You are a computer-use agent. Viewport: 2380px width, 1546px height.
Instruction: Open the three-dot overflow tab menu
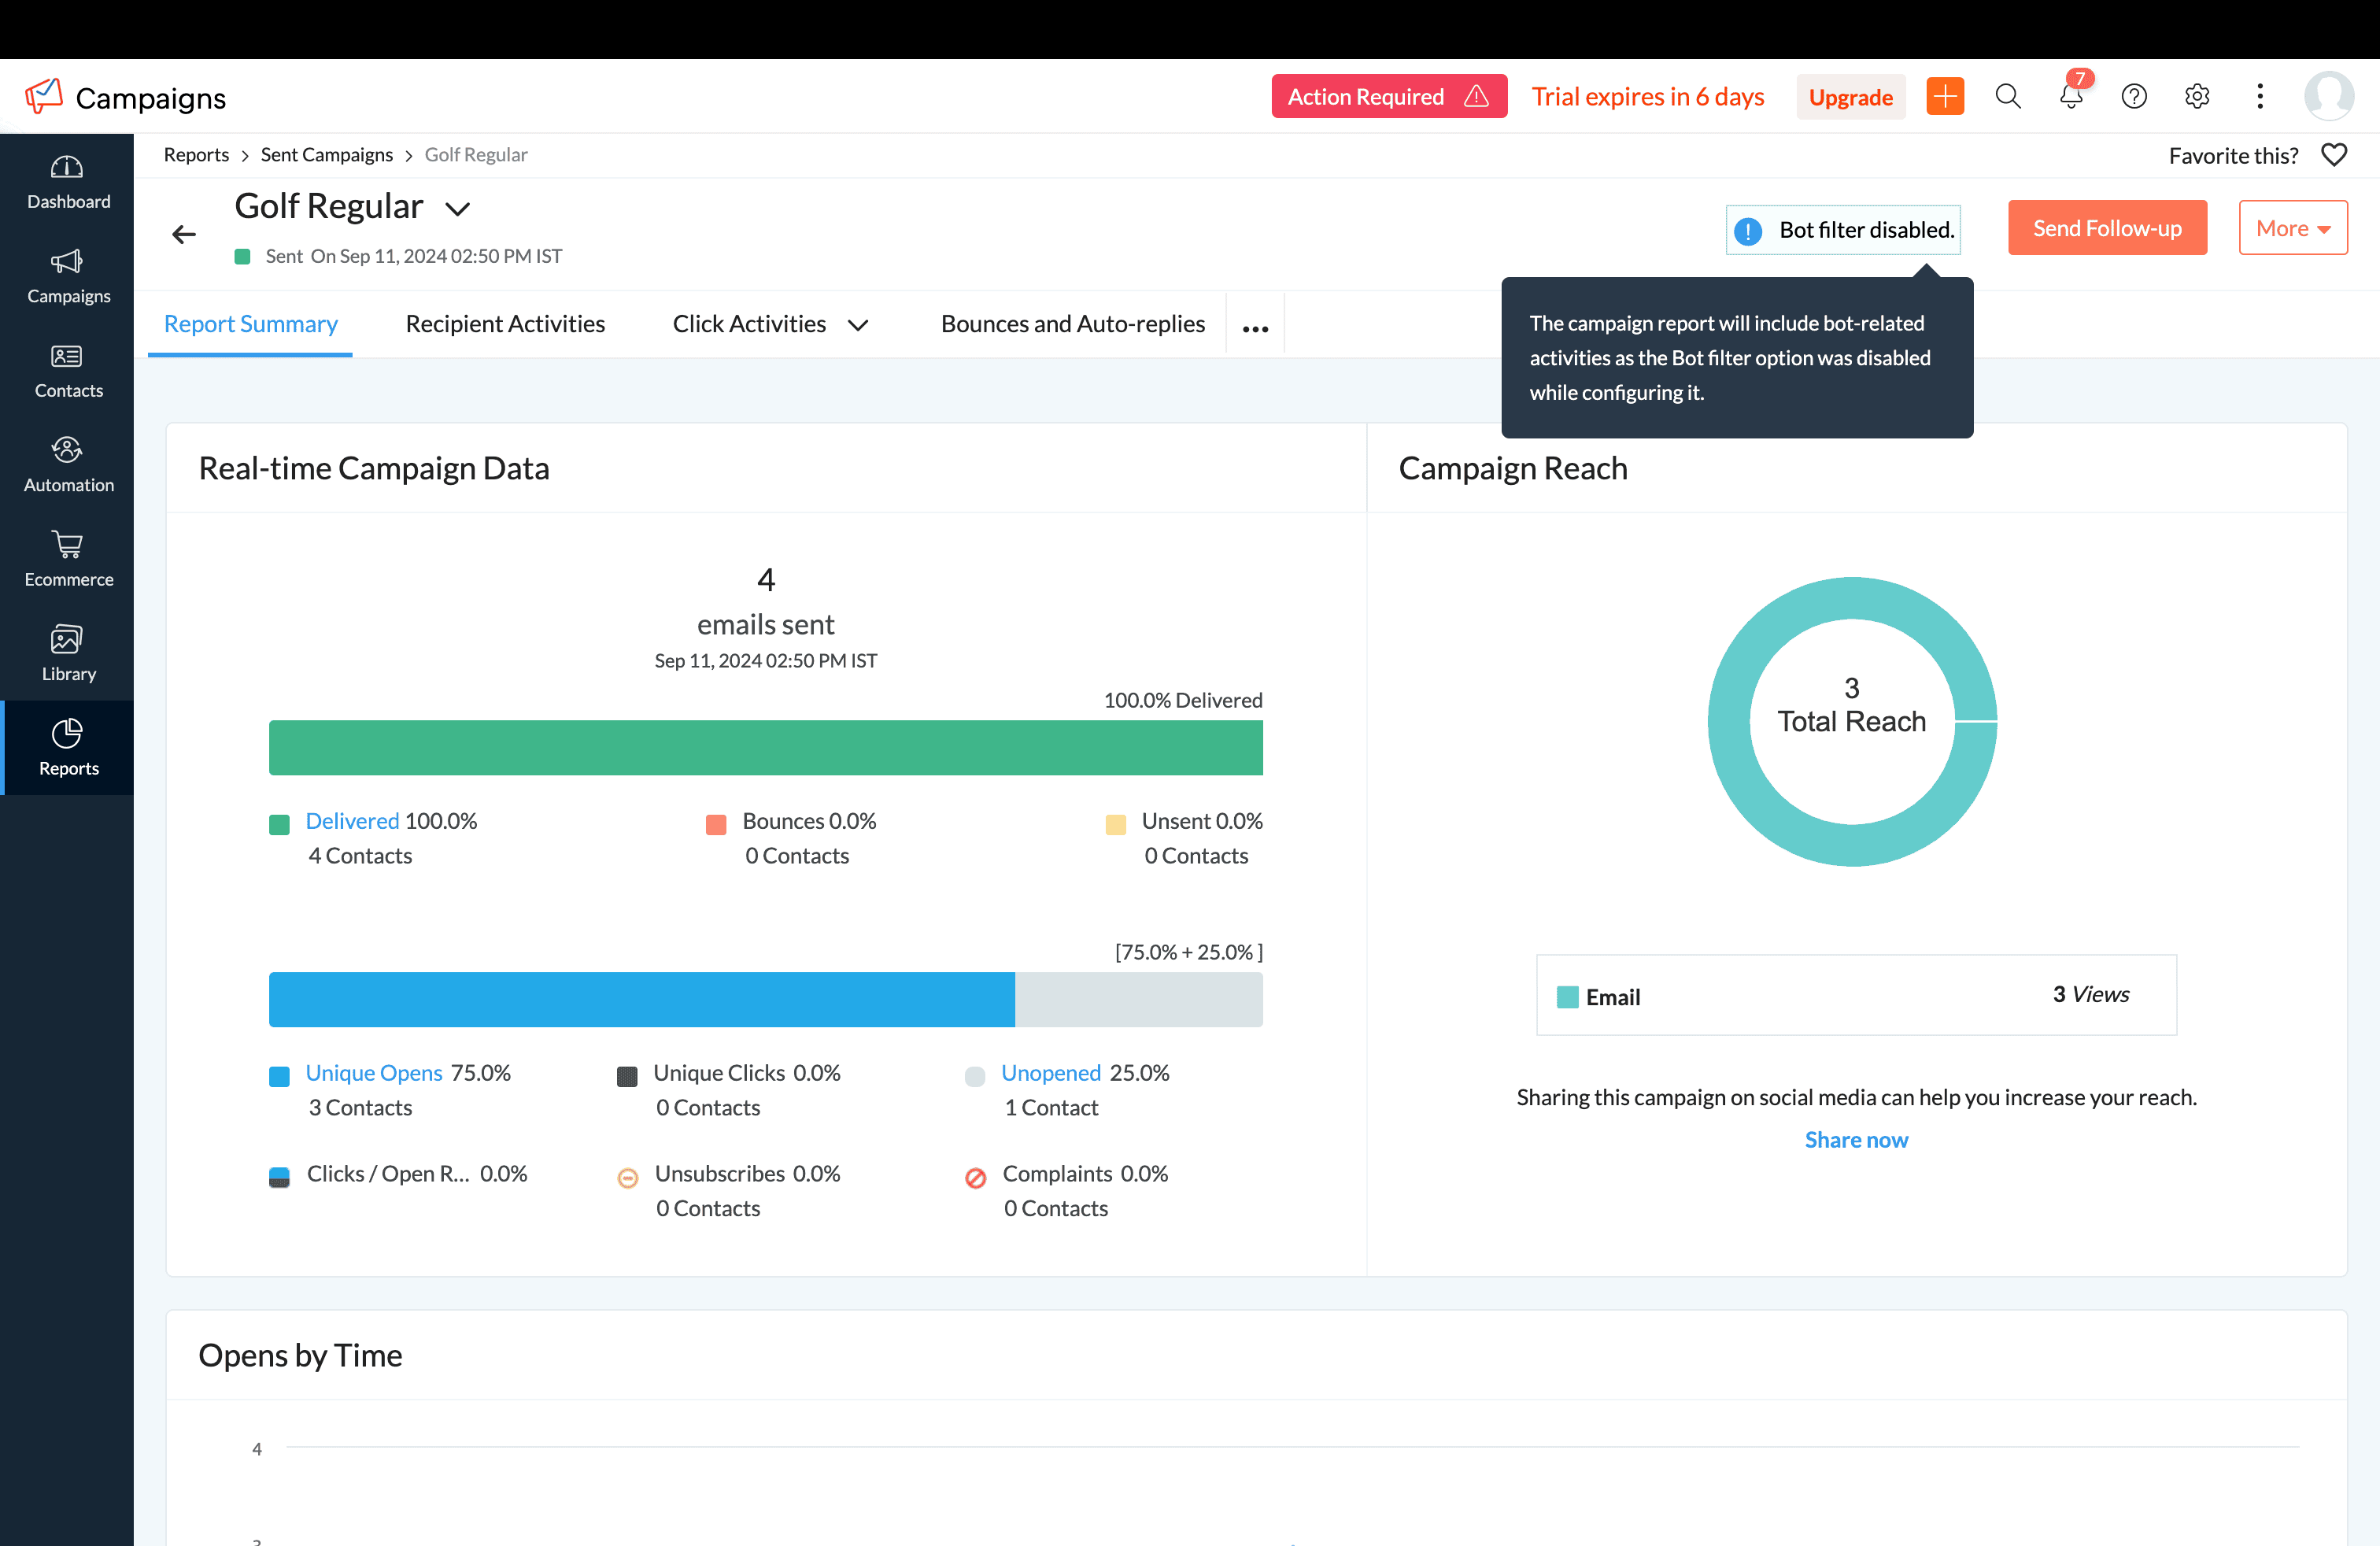coord(1255,327)
